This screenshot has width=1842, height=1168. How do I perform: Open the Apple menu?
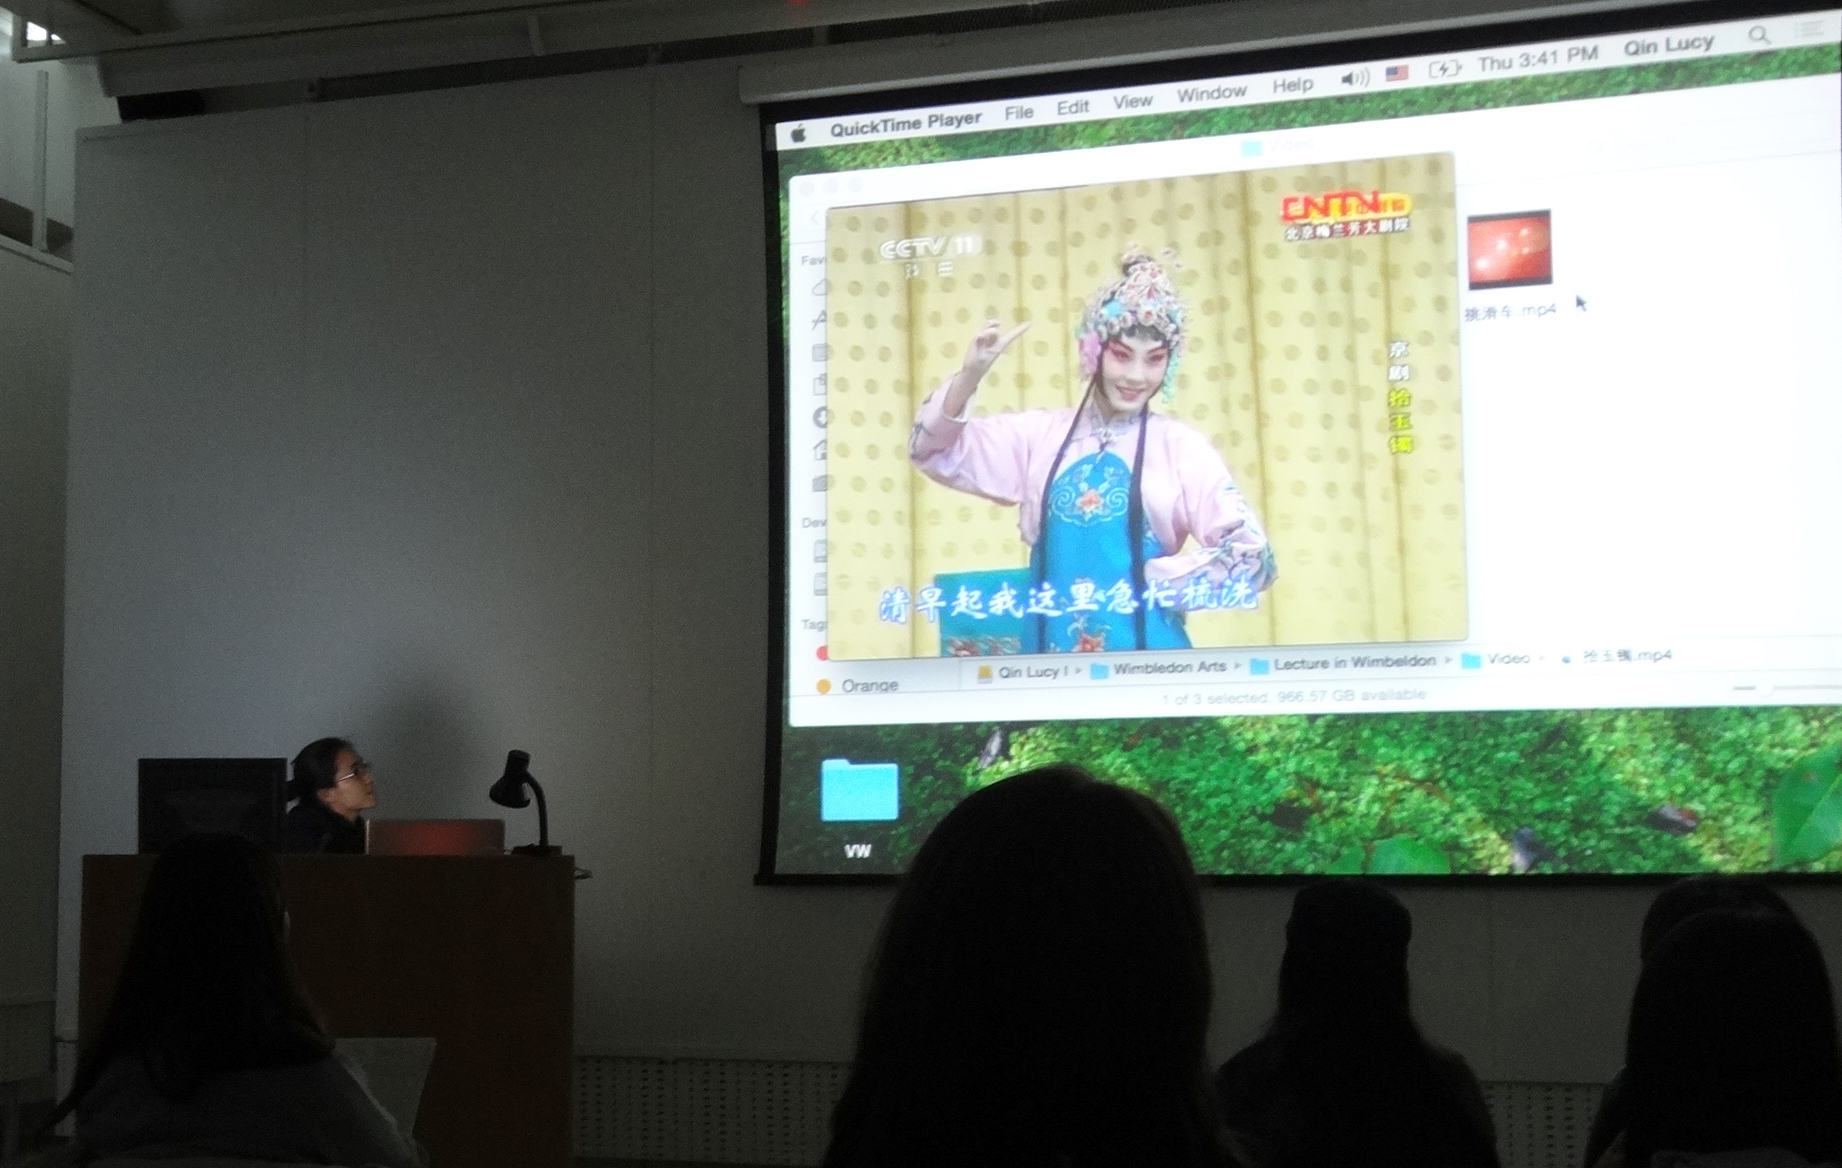click(798, 134)
